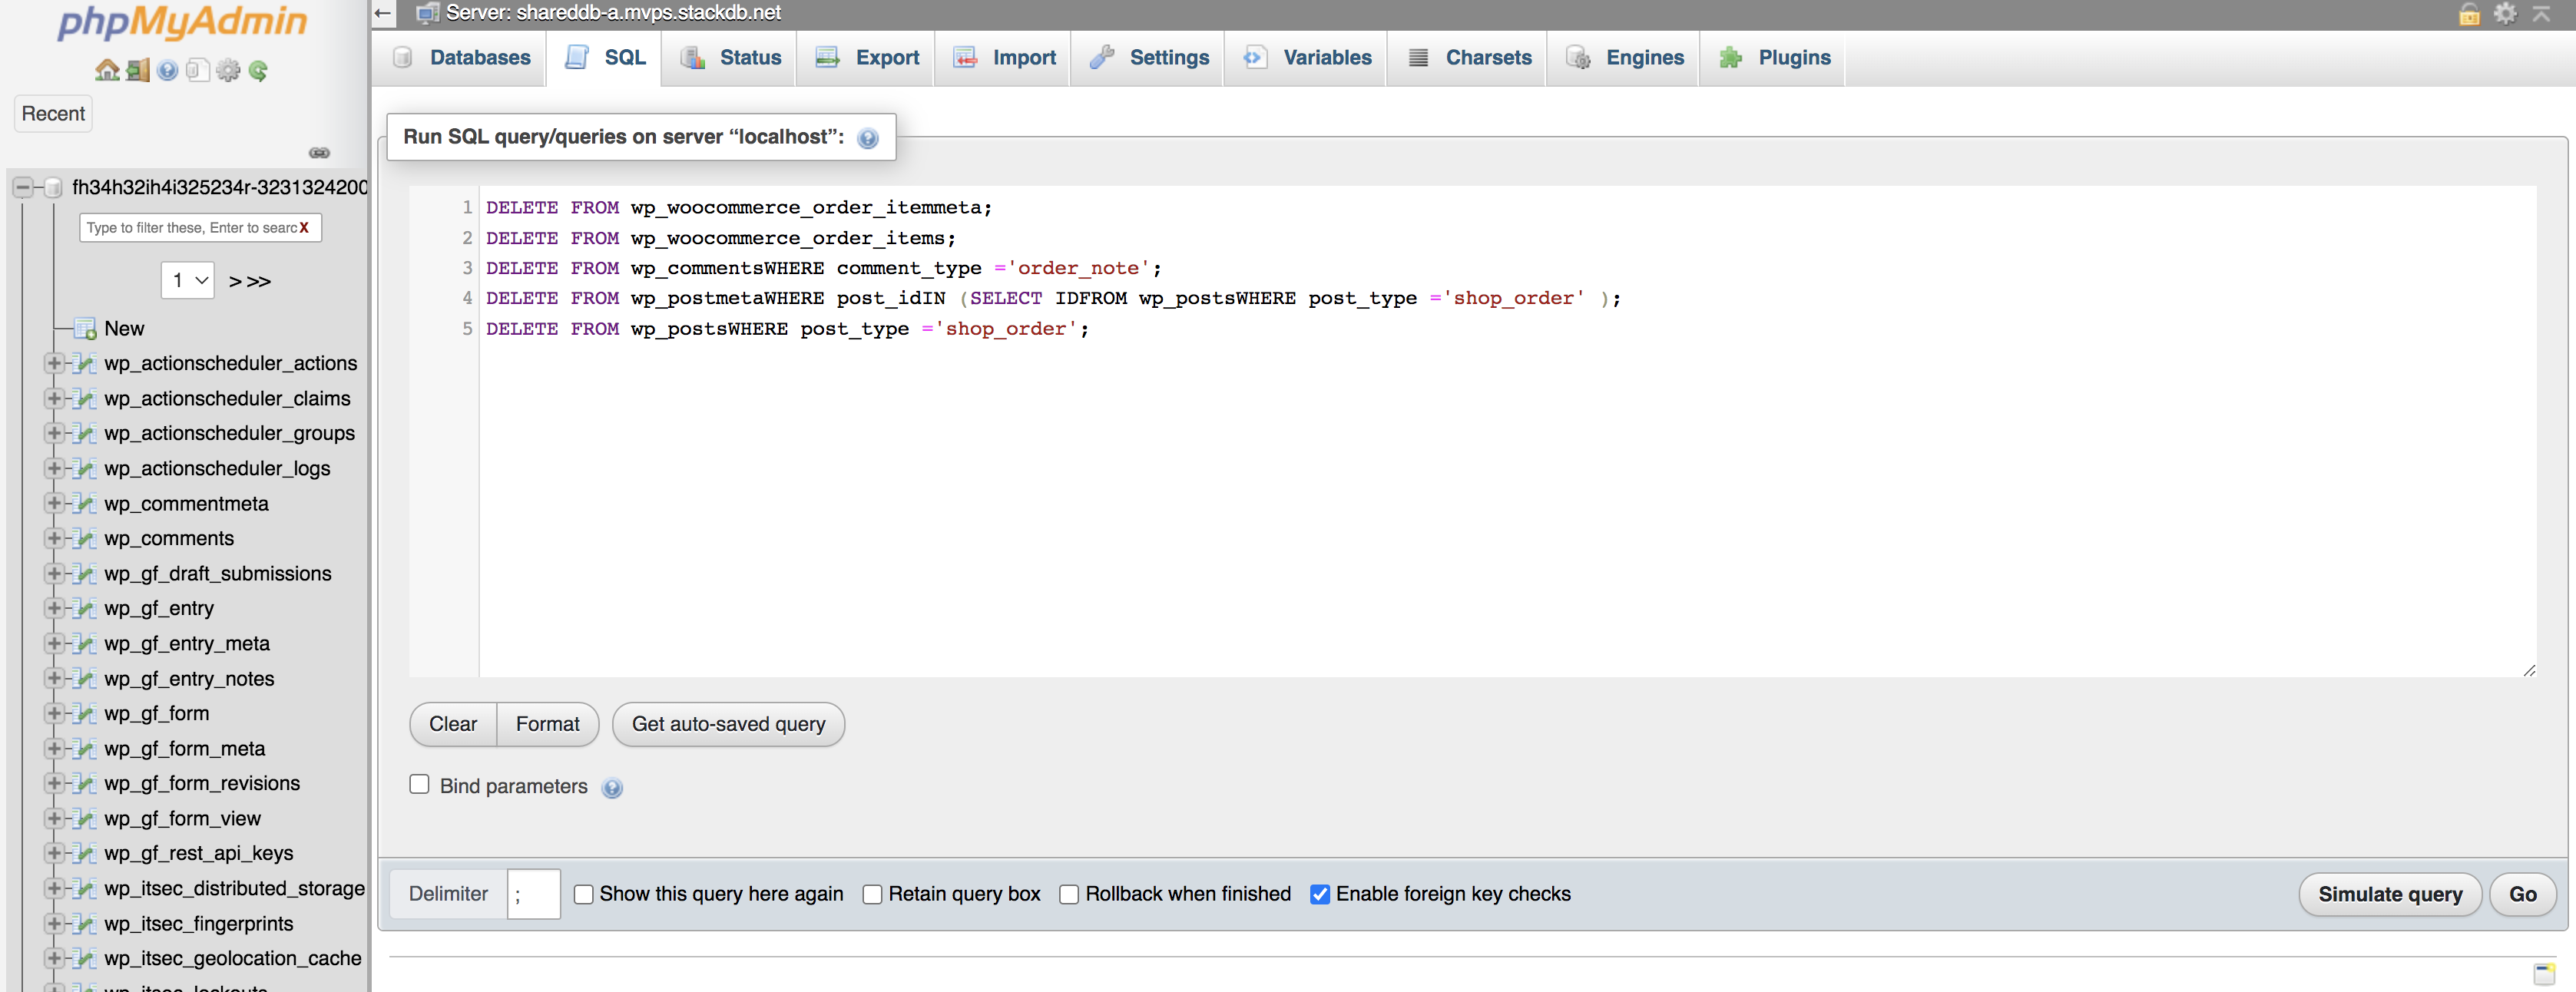Click the wp_commentmeta table icon
The width and height of the screenshot is (2576, 992).
coord(86,504)
